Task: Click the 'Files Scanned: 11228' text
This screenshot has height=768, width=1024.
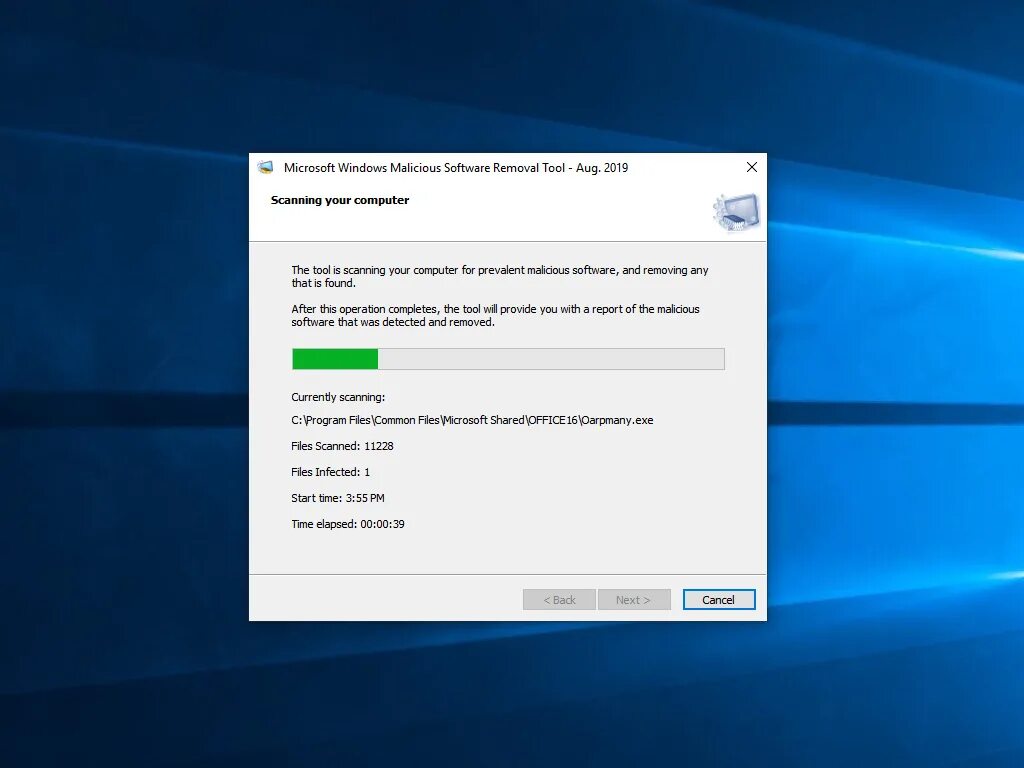Action: click(x=342, y=446)
